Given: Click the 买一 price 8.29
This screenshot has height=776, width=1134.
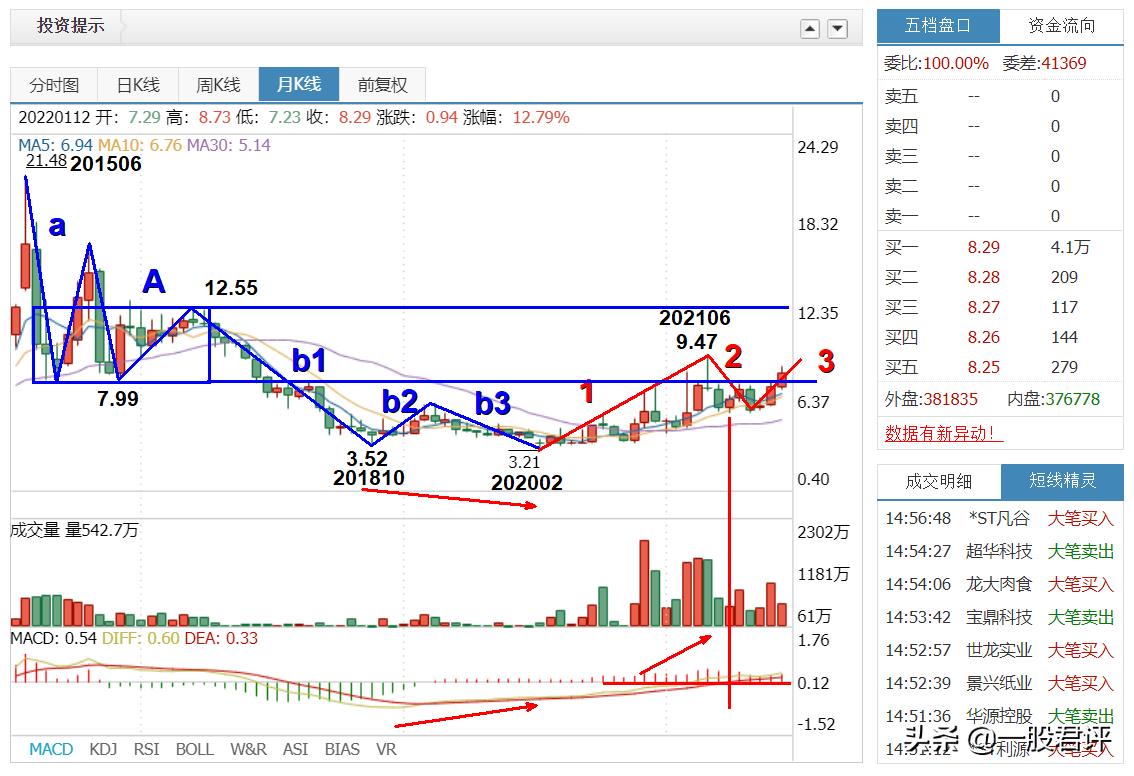Looking at the screenshot, I should tap(984, 247).
